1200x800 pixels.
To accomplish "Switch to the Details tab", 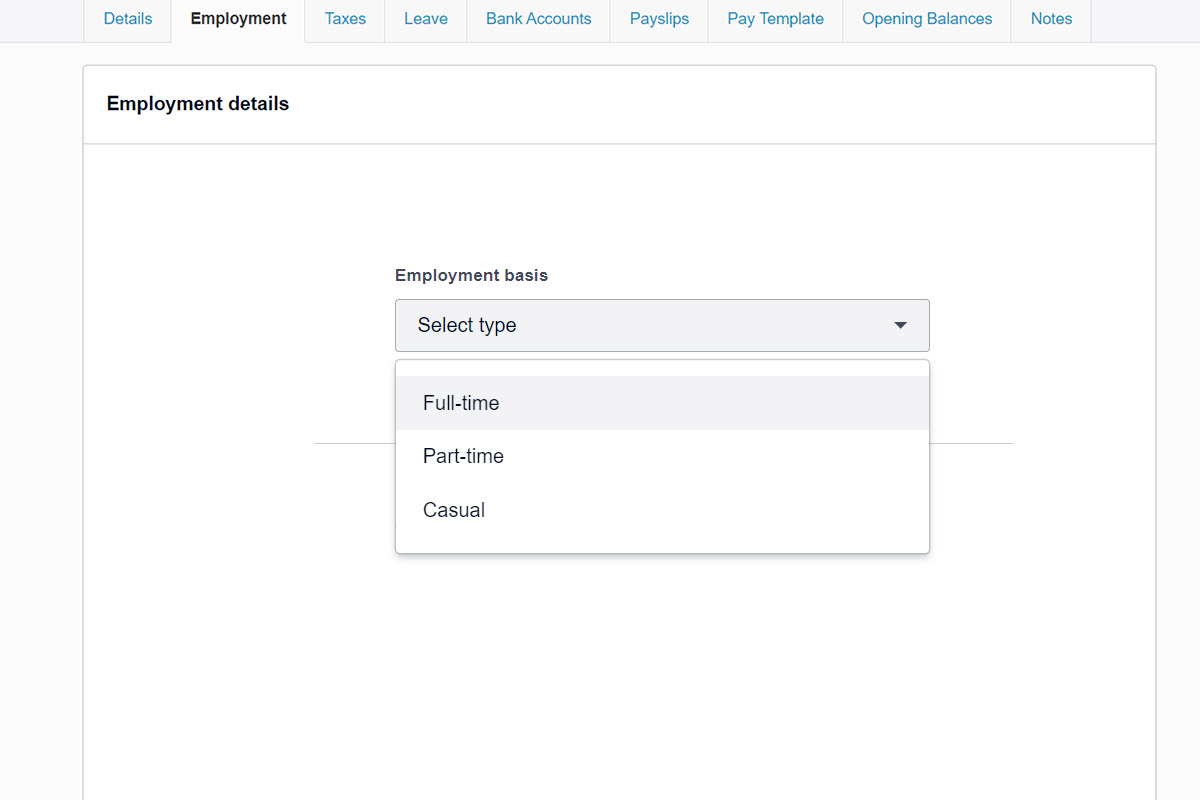I will pos(127,18).
